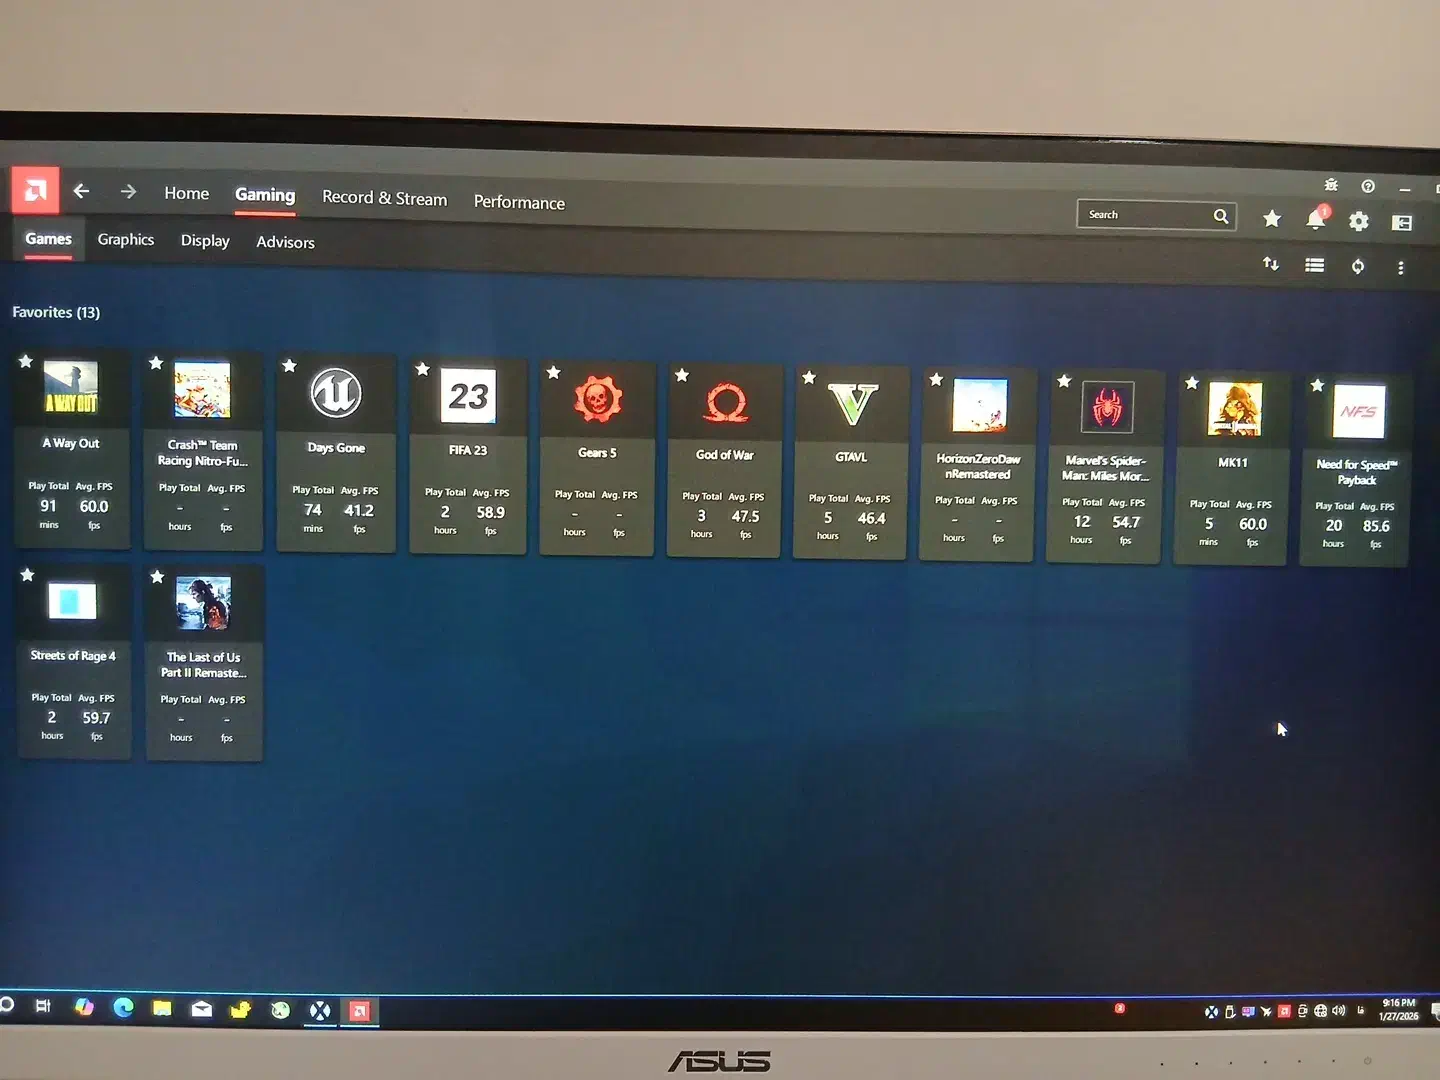The width and height of the screenshot is (1440, 1080).
Task: Click the AMD Software icon in the taskbar
Action: [360, 1011]
